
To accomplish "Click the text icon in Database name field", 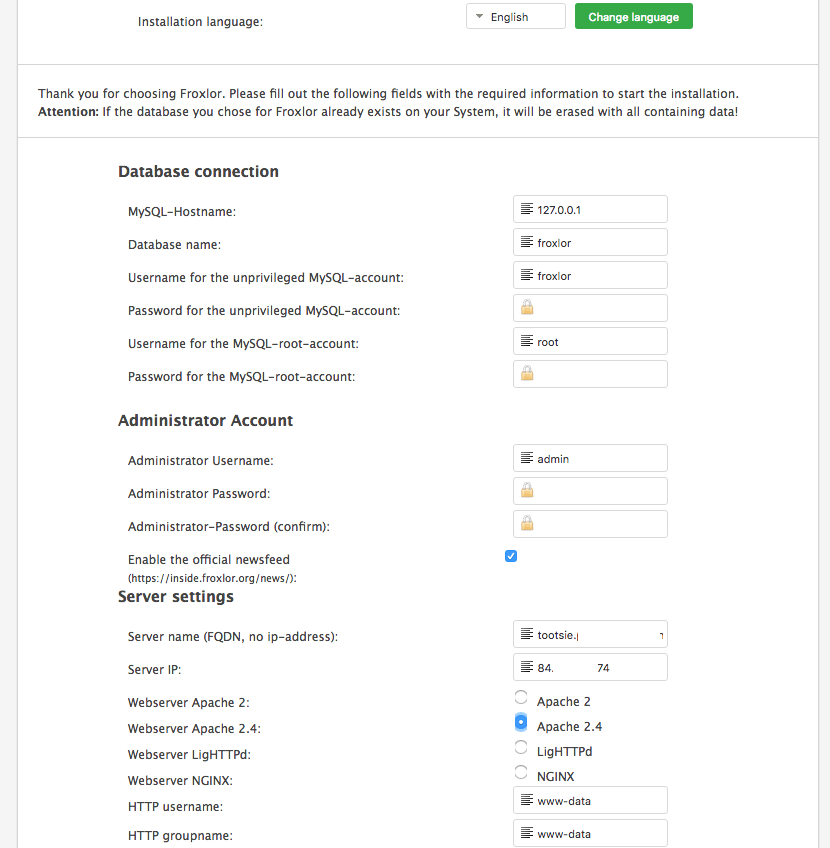I will point(527,243).
